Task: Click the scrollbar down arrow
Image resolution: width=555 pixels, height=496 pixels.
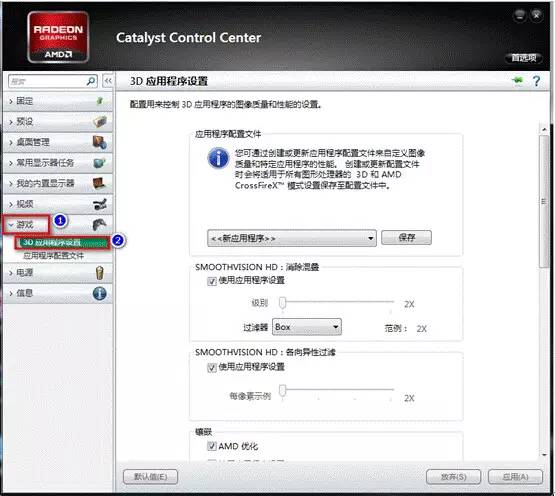Action: coord(544,455)
